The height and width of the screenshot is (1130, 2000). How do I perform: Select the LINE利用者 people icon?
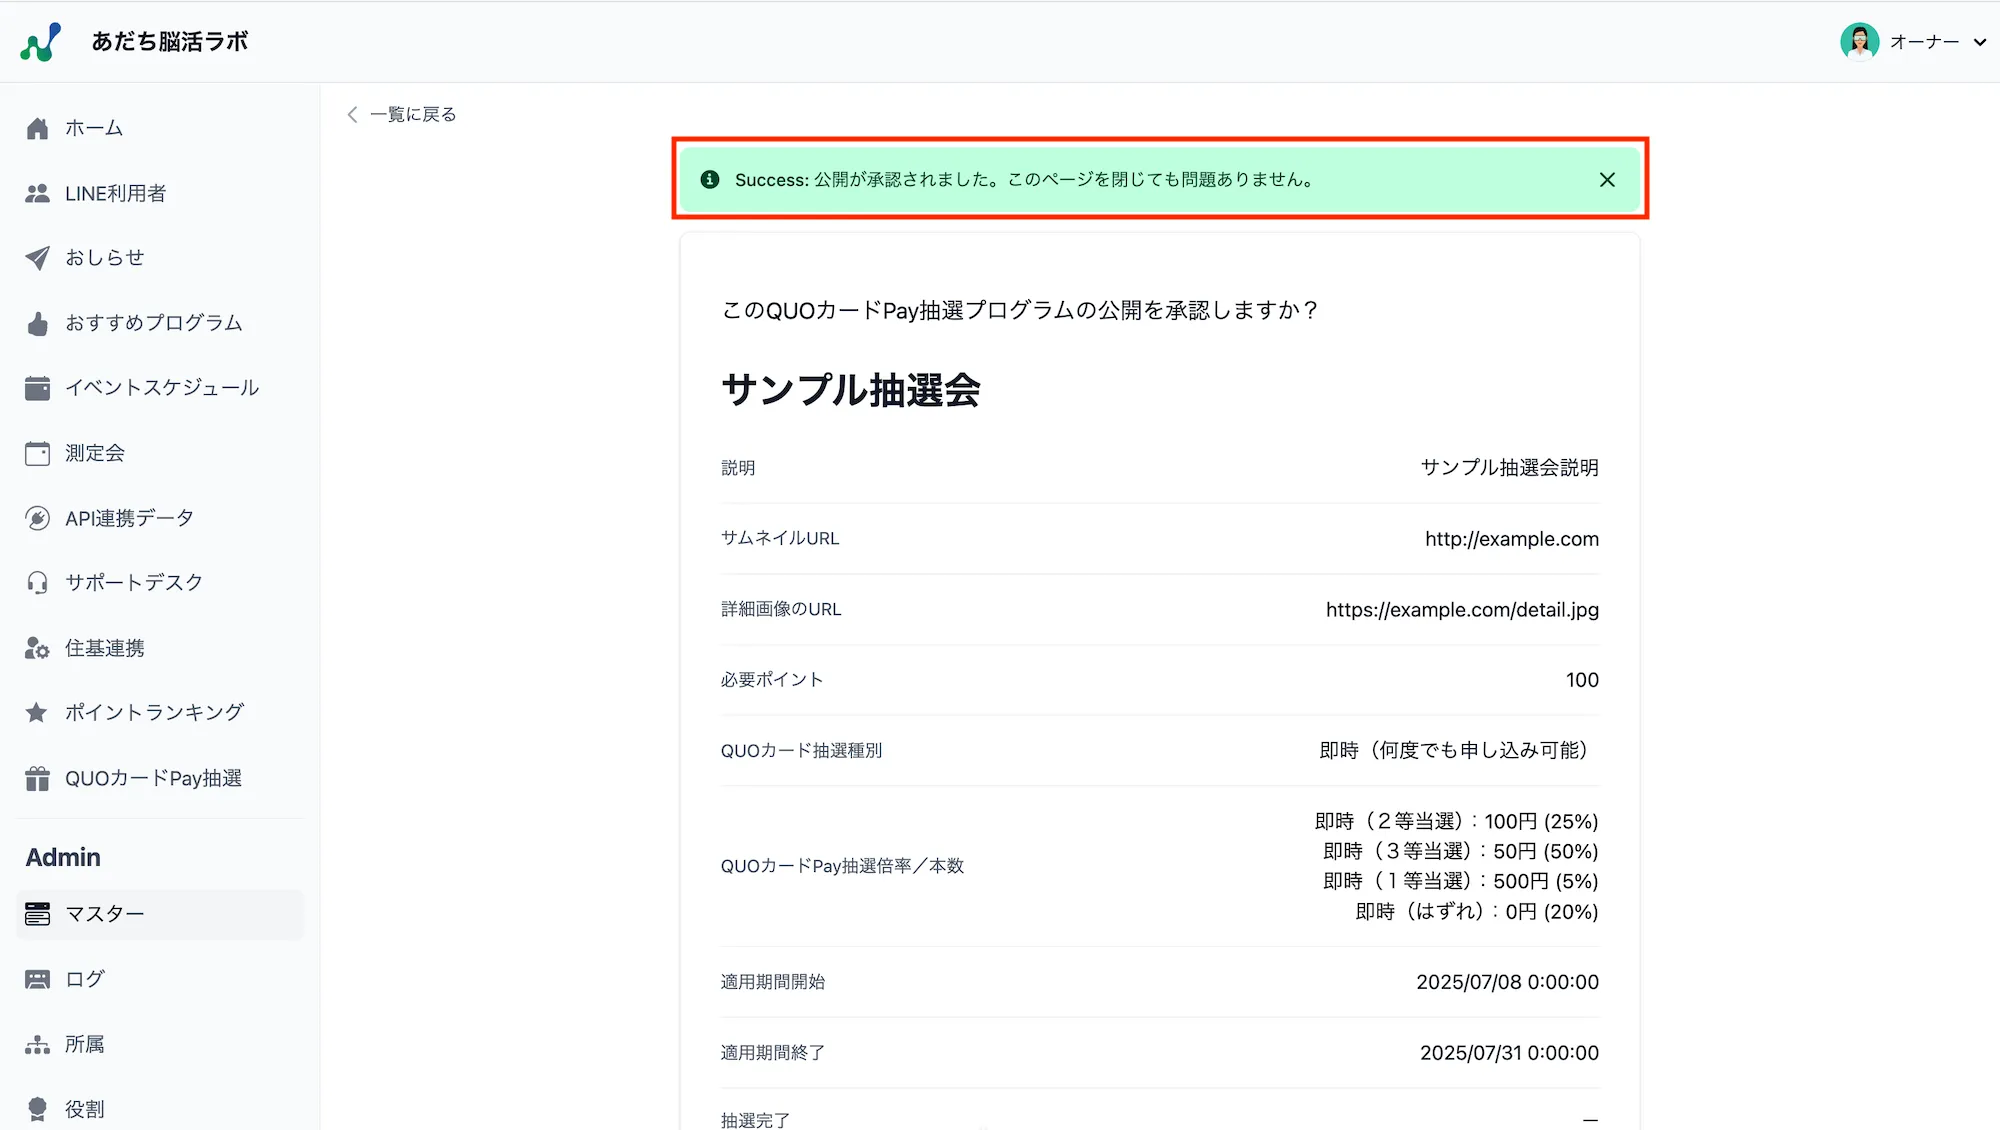pos(37,193)
